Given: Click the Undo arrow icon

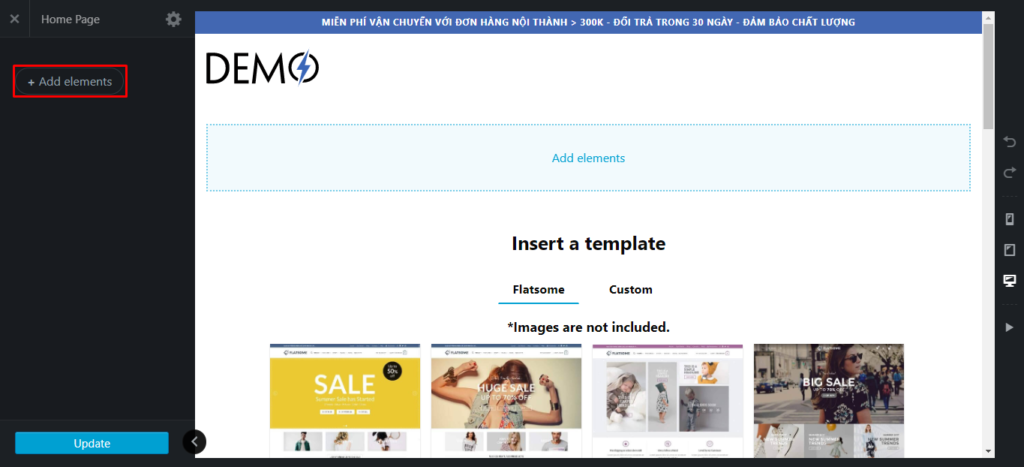Looking at the screenshot, I should [1009, 144].
